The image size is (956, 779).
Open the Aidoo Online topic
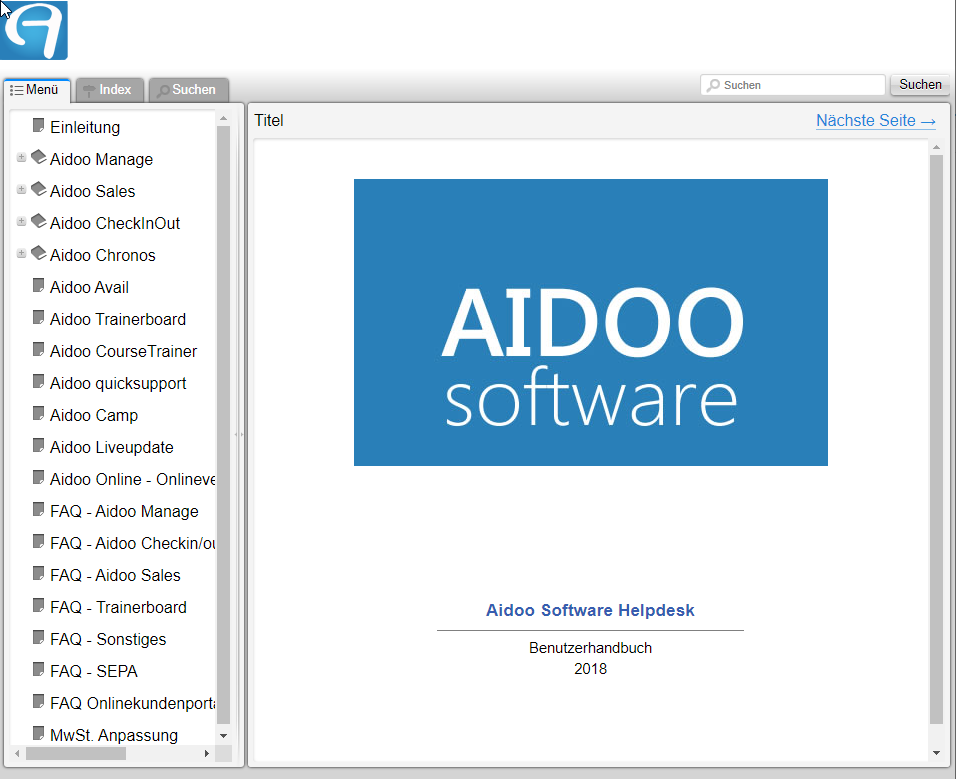132,479
